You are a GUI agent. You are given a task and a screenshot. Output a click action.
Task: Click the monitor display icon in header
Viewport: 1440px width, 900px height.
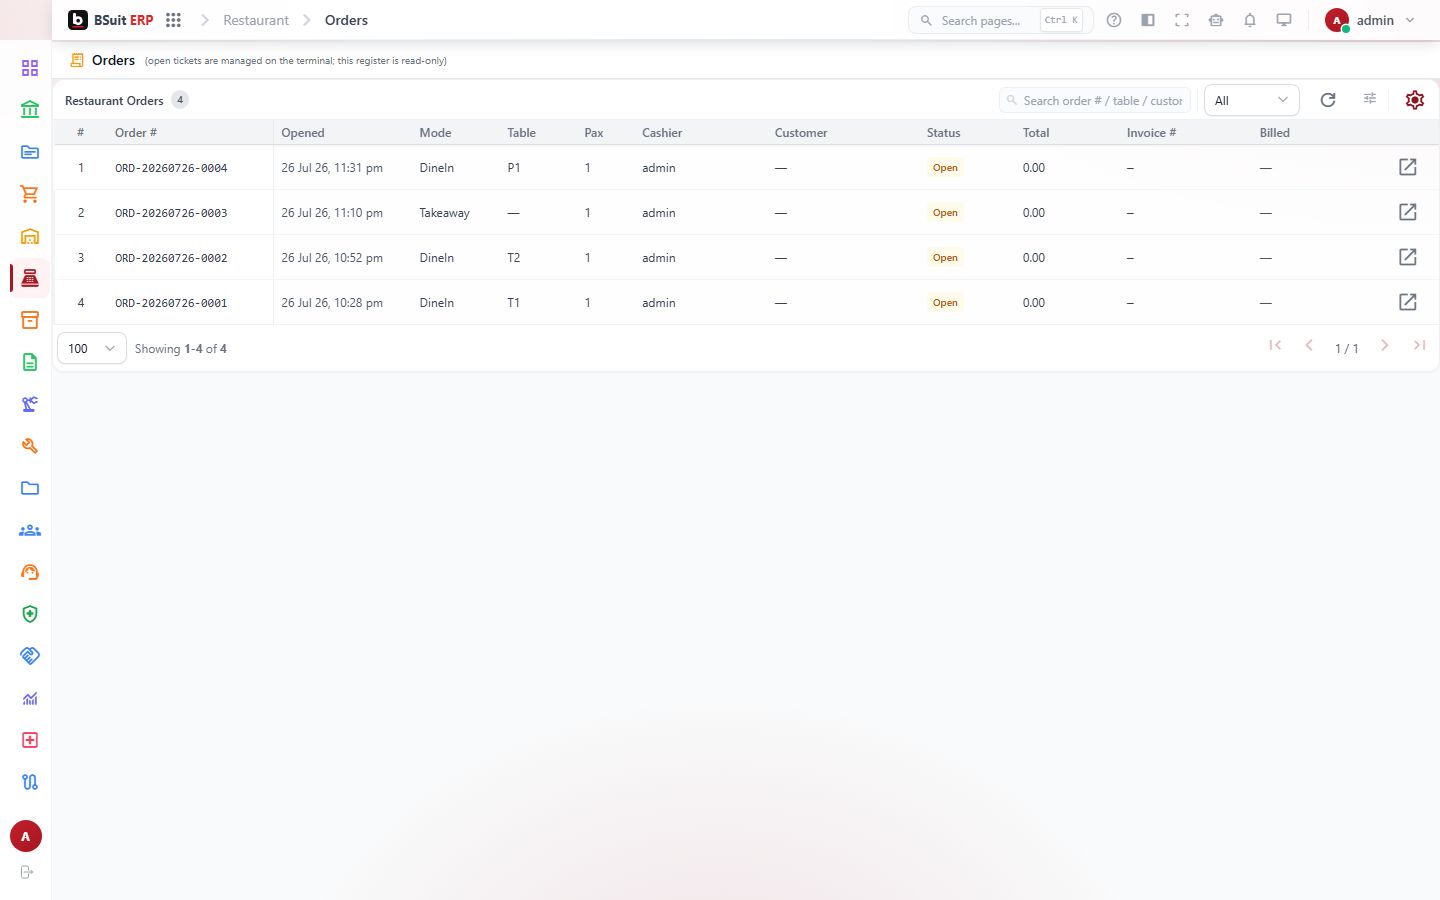point(1284,20)
